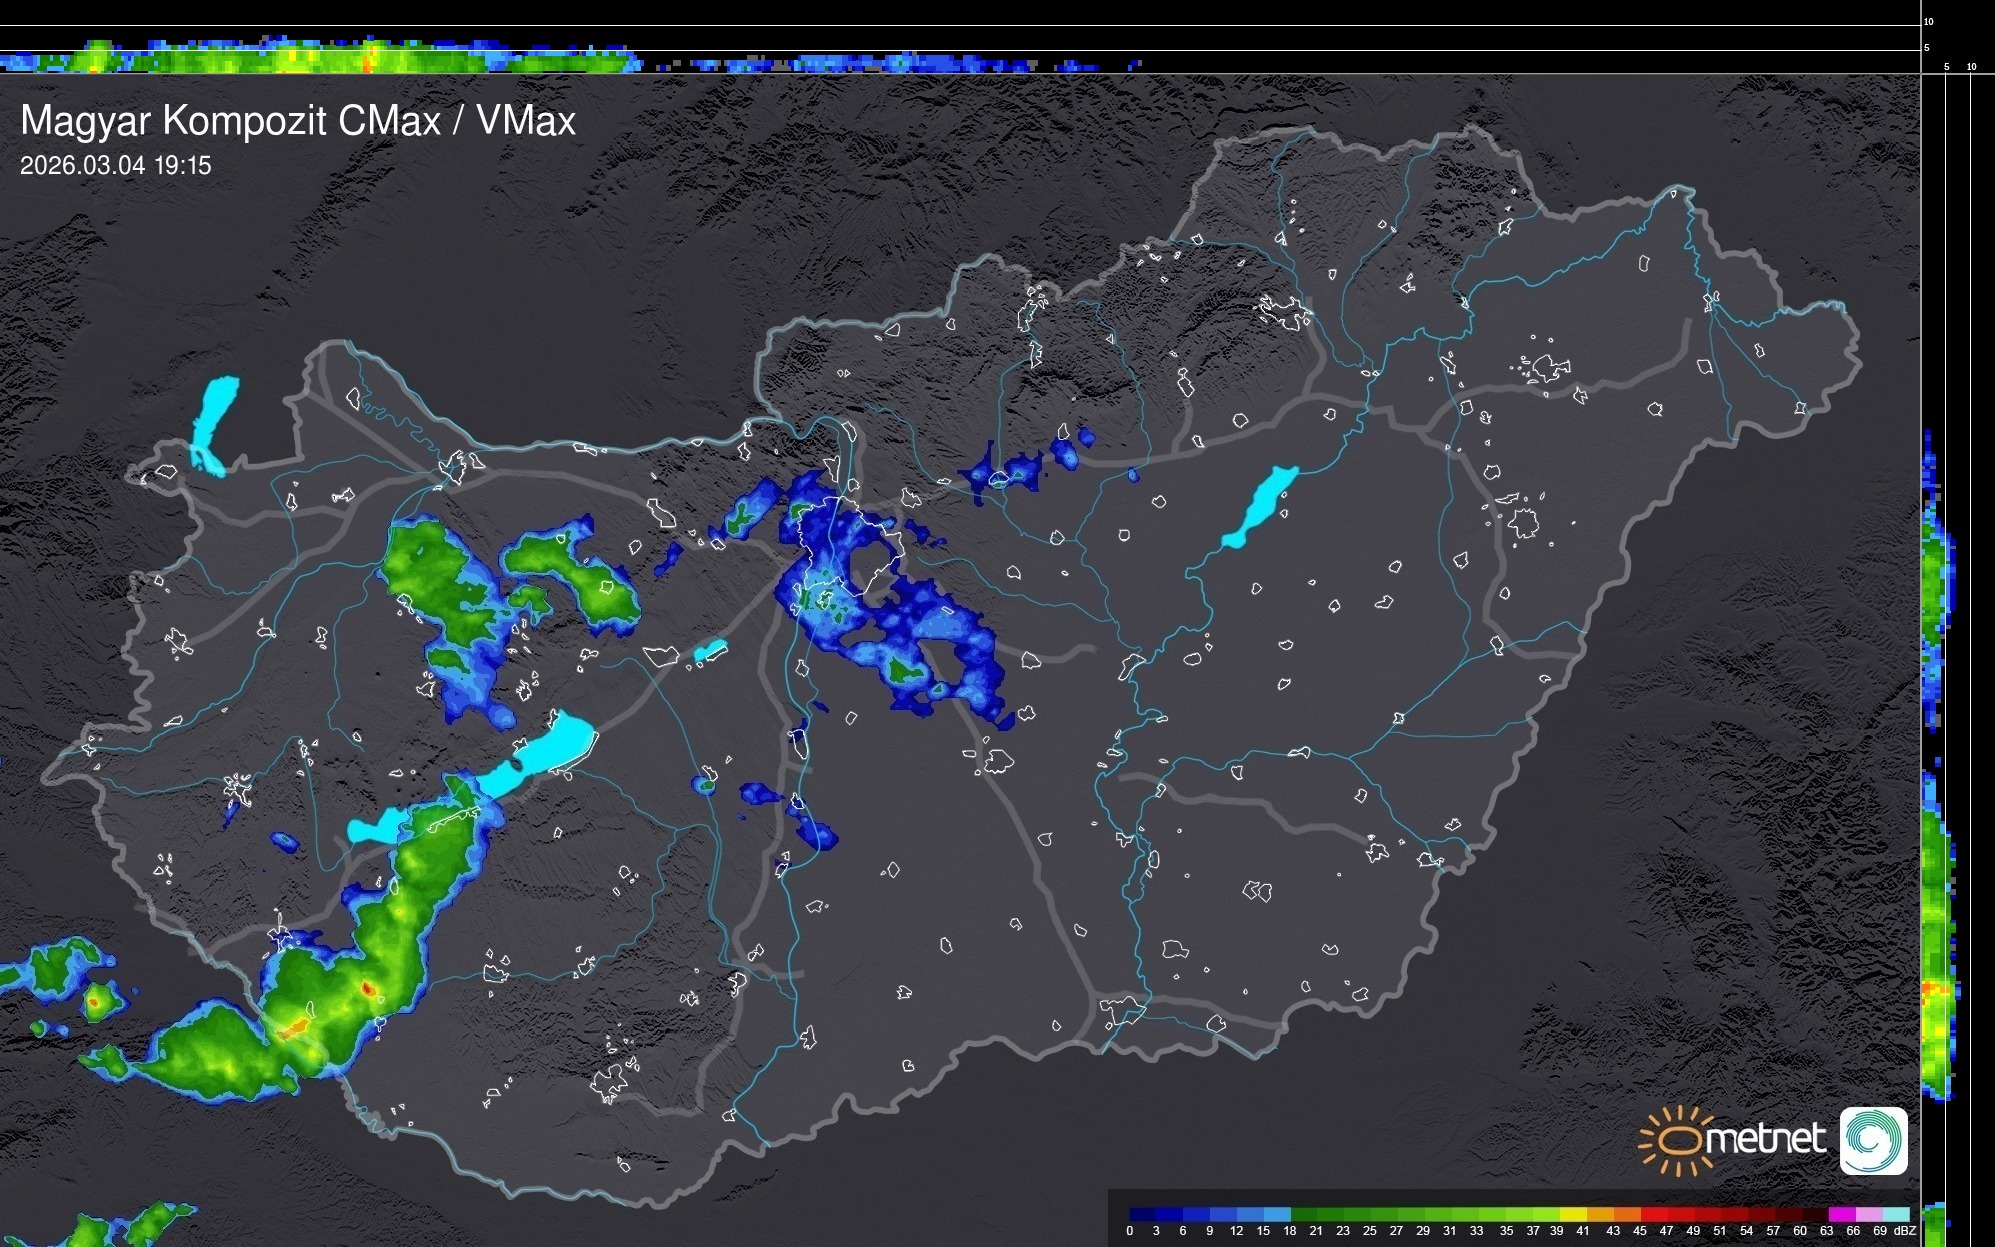
Task: Click the light blue 15–18 dBZ swatch
Action: (x=1278, y=1214)
